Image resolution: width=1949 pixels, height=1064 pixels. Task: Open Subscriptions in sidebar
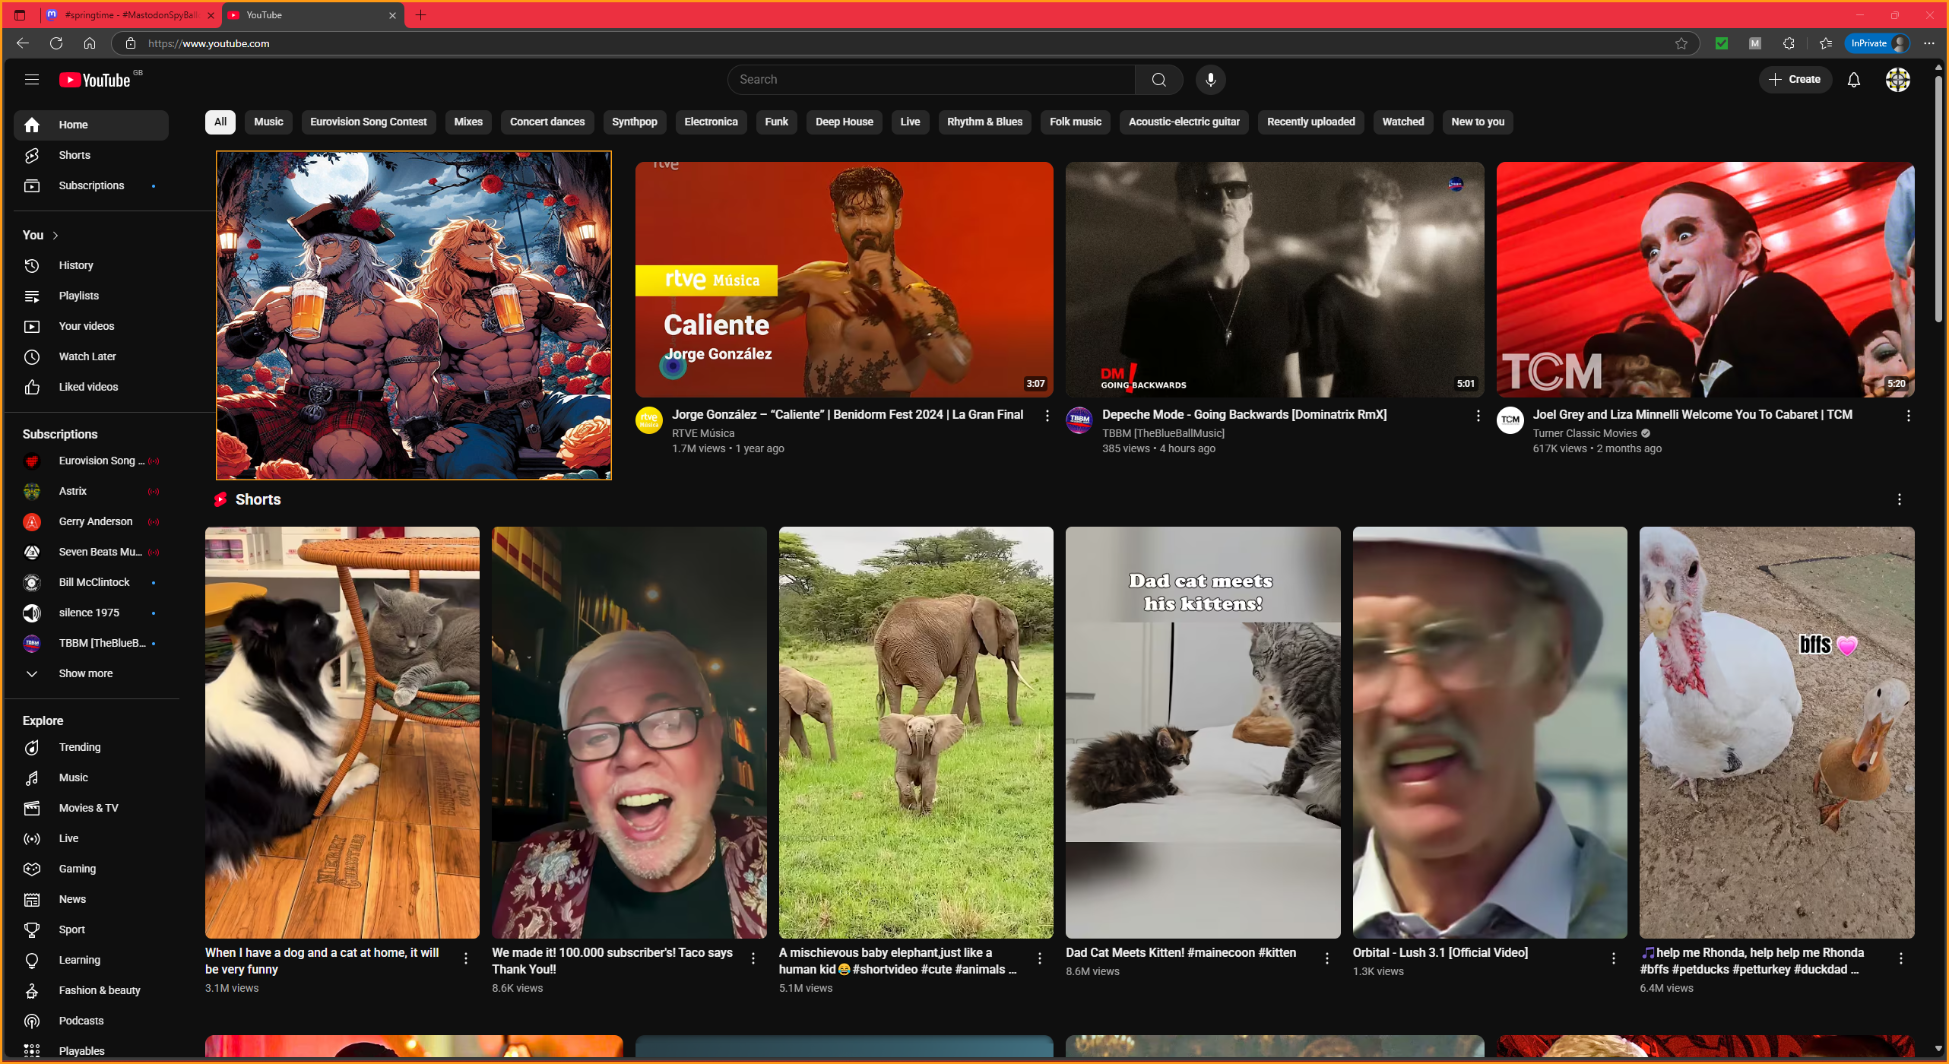point(91,186)
